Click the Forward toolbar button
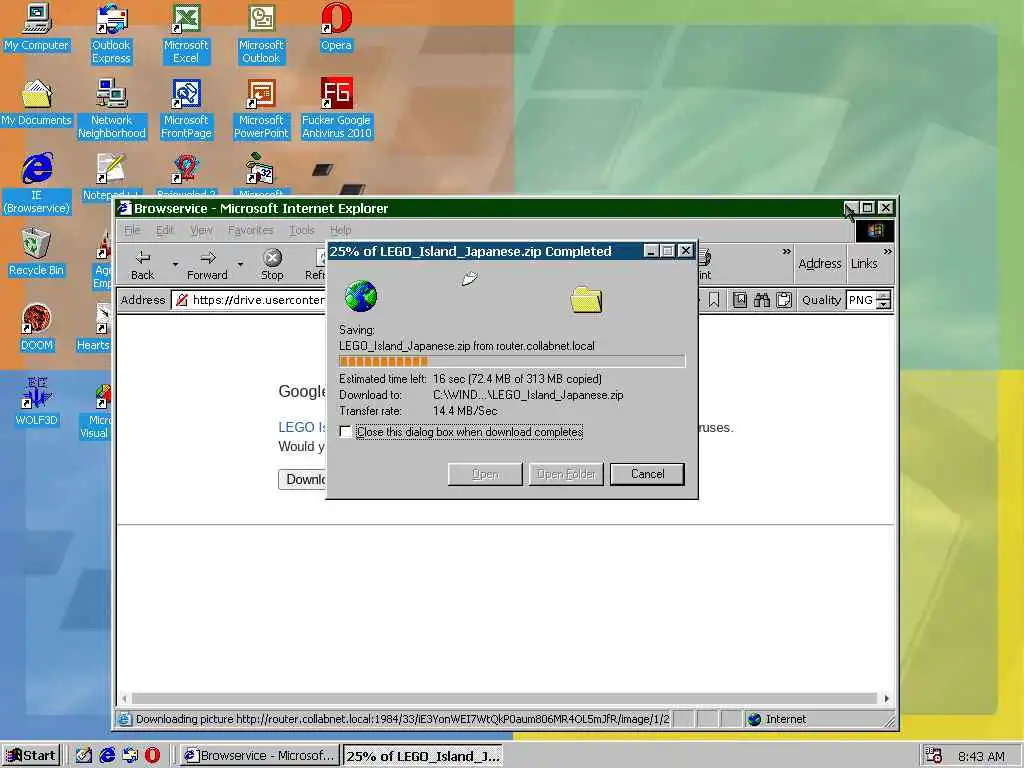The height and width of the screenshot is (768, 1024). pos(207,264)
